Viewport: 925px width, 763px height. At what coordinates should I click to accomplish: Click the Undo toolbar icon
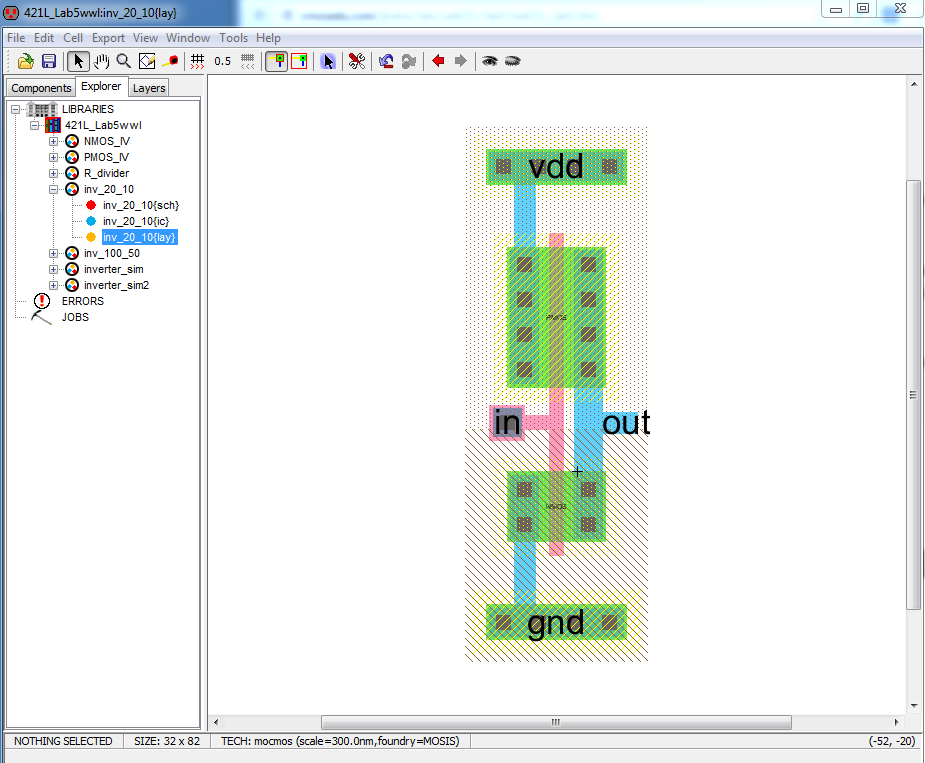point(386,61)
